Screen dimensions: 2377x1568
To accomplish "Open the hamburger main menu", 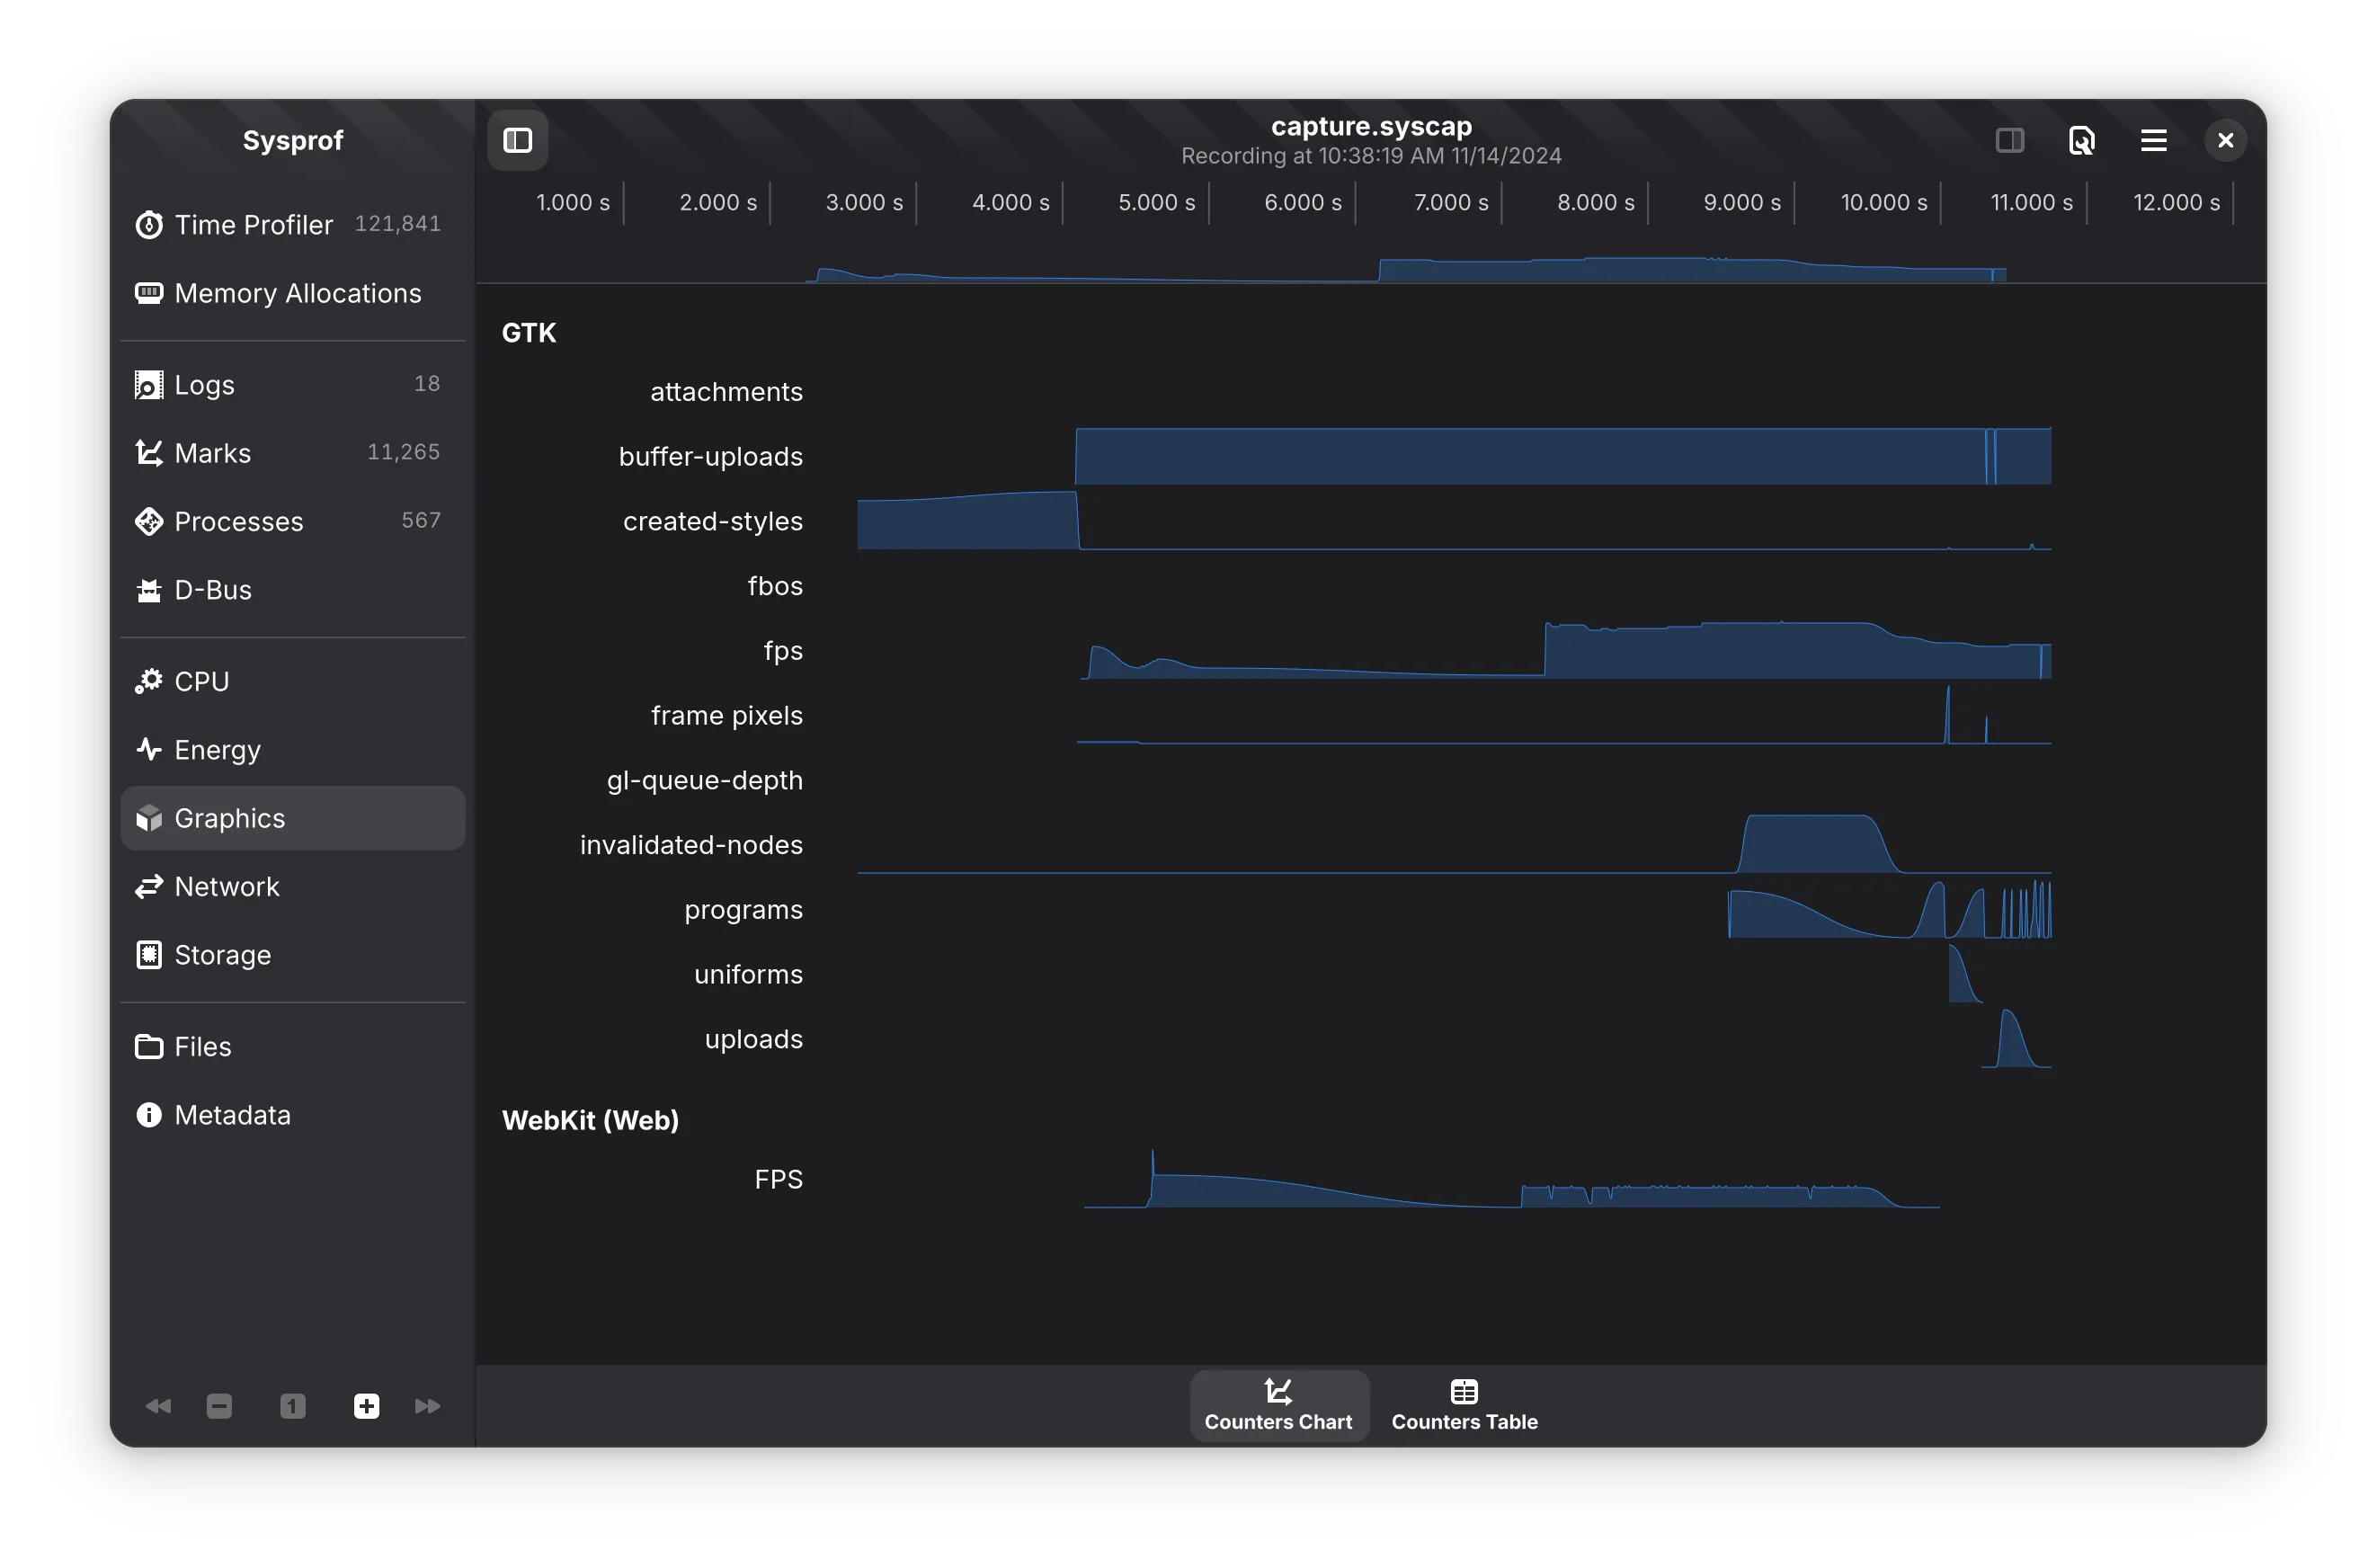I will (x=2153, y=140).
